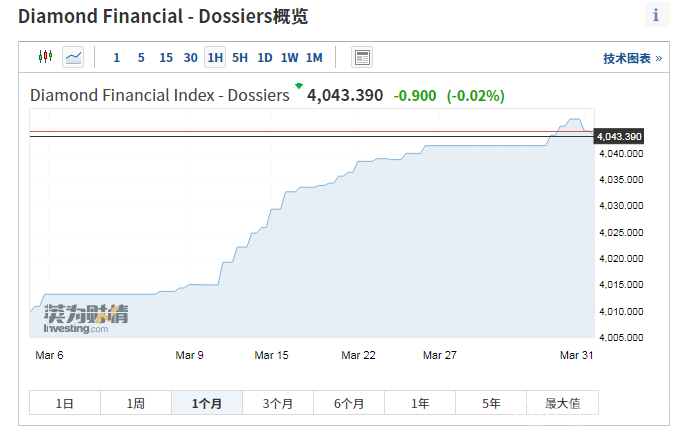Switch to the 5H interval
Screen dimensions: 687x442
point(240,57)
